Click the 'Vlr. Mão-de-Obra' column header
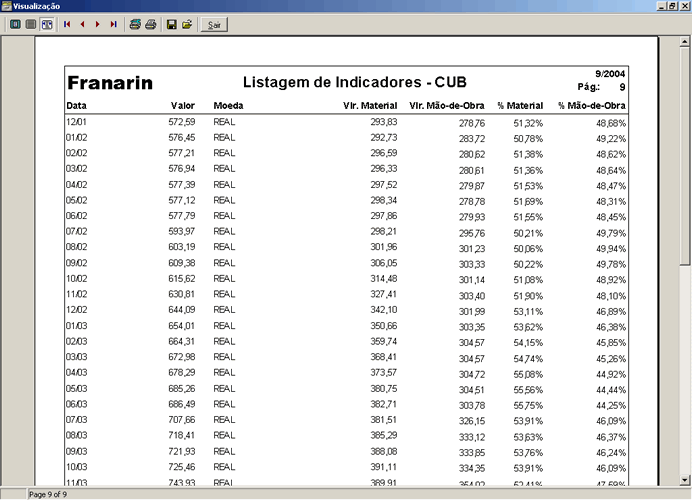Viewport: 692px width, 500px height. coord(447,105)
